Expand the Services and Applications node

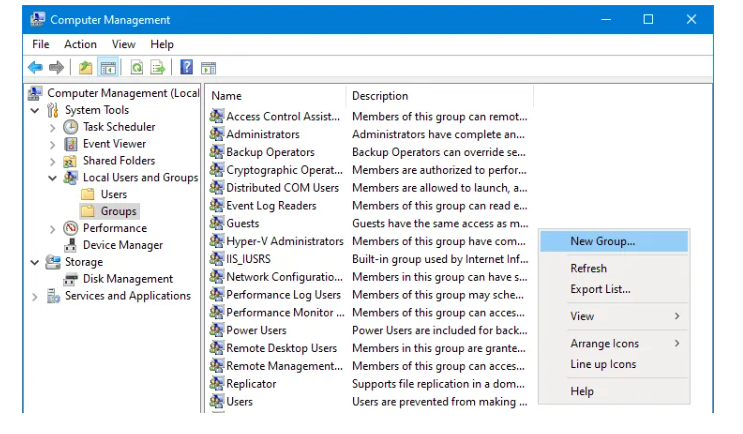pos(35,297)
